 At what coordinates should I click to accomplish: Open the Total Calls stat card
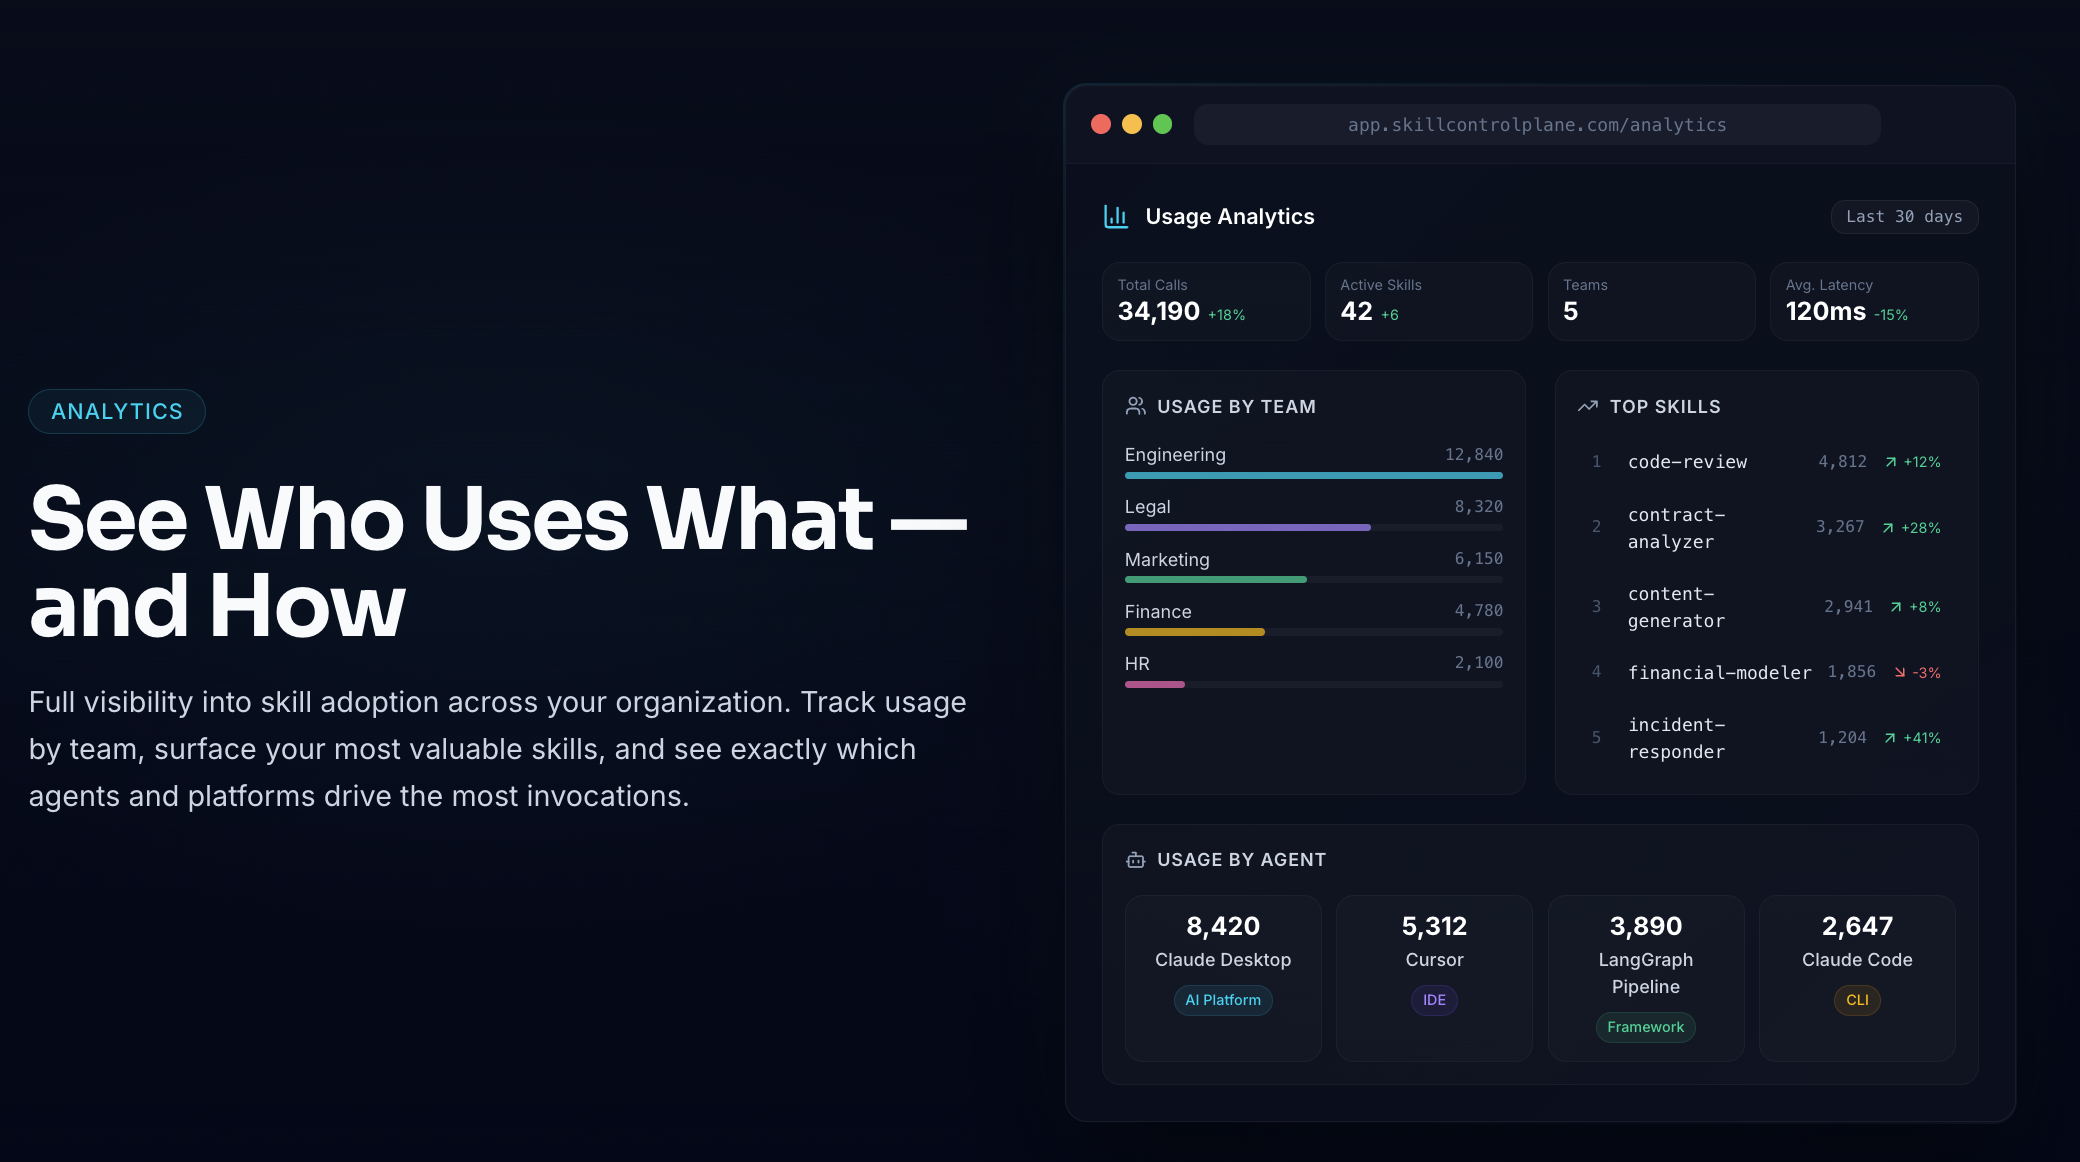1205,301
